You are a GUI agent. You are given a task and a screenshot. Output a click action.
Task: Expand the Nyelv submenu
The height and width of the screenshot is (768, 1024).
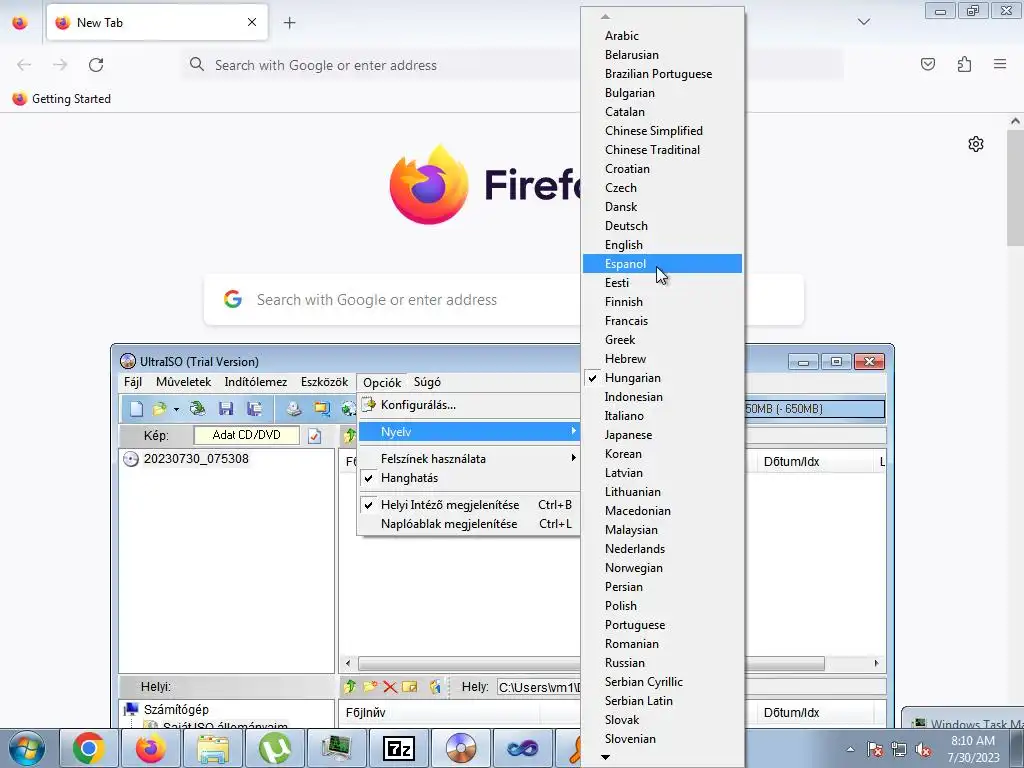coord(468,432)
